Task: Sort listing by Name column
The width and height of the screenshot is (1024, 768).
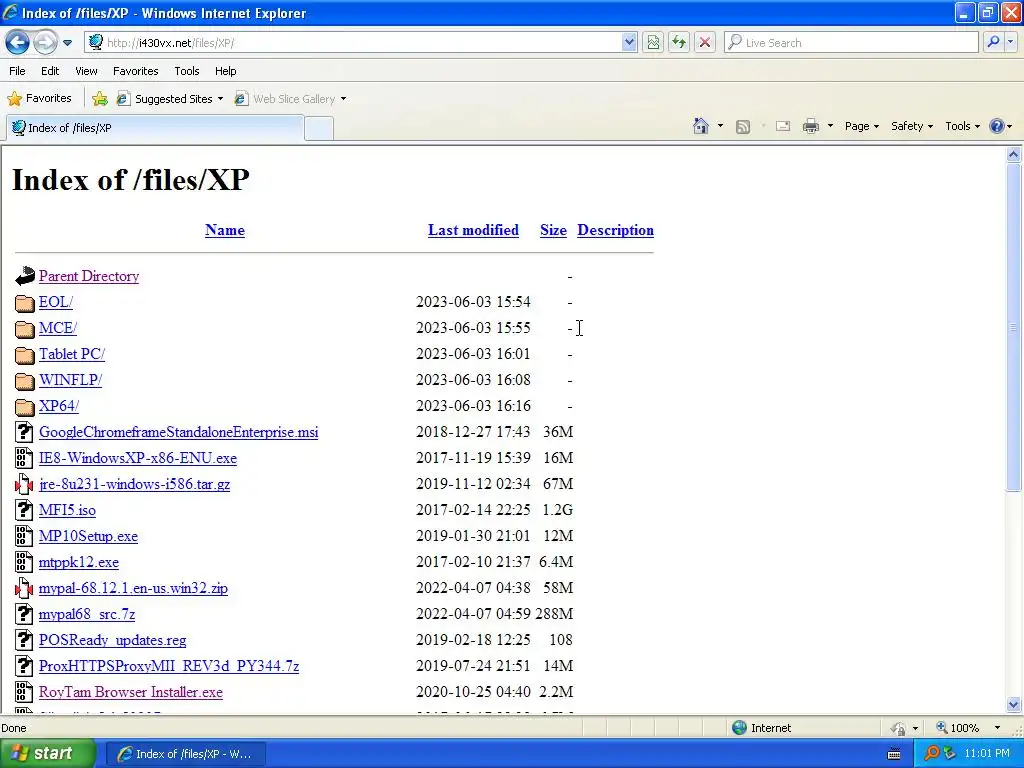Action: (225, 230)
